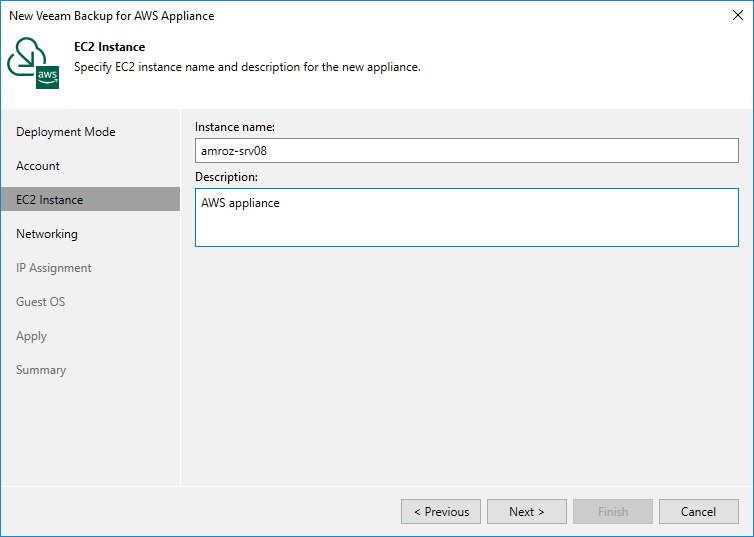Click inside the Description text box

466,218
